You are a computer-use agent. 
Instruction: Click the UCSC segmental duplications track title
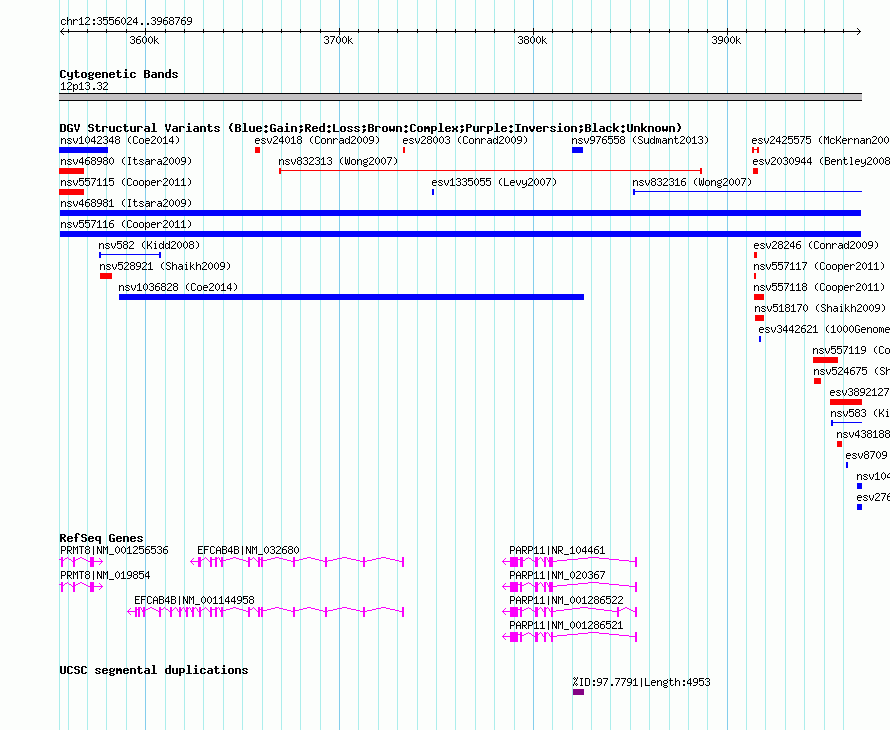click(x=154, y=670)
